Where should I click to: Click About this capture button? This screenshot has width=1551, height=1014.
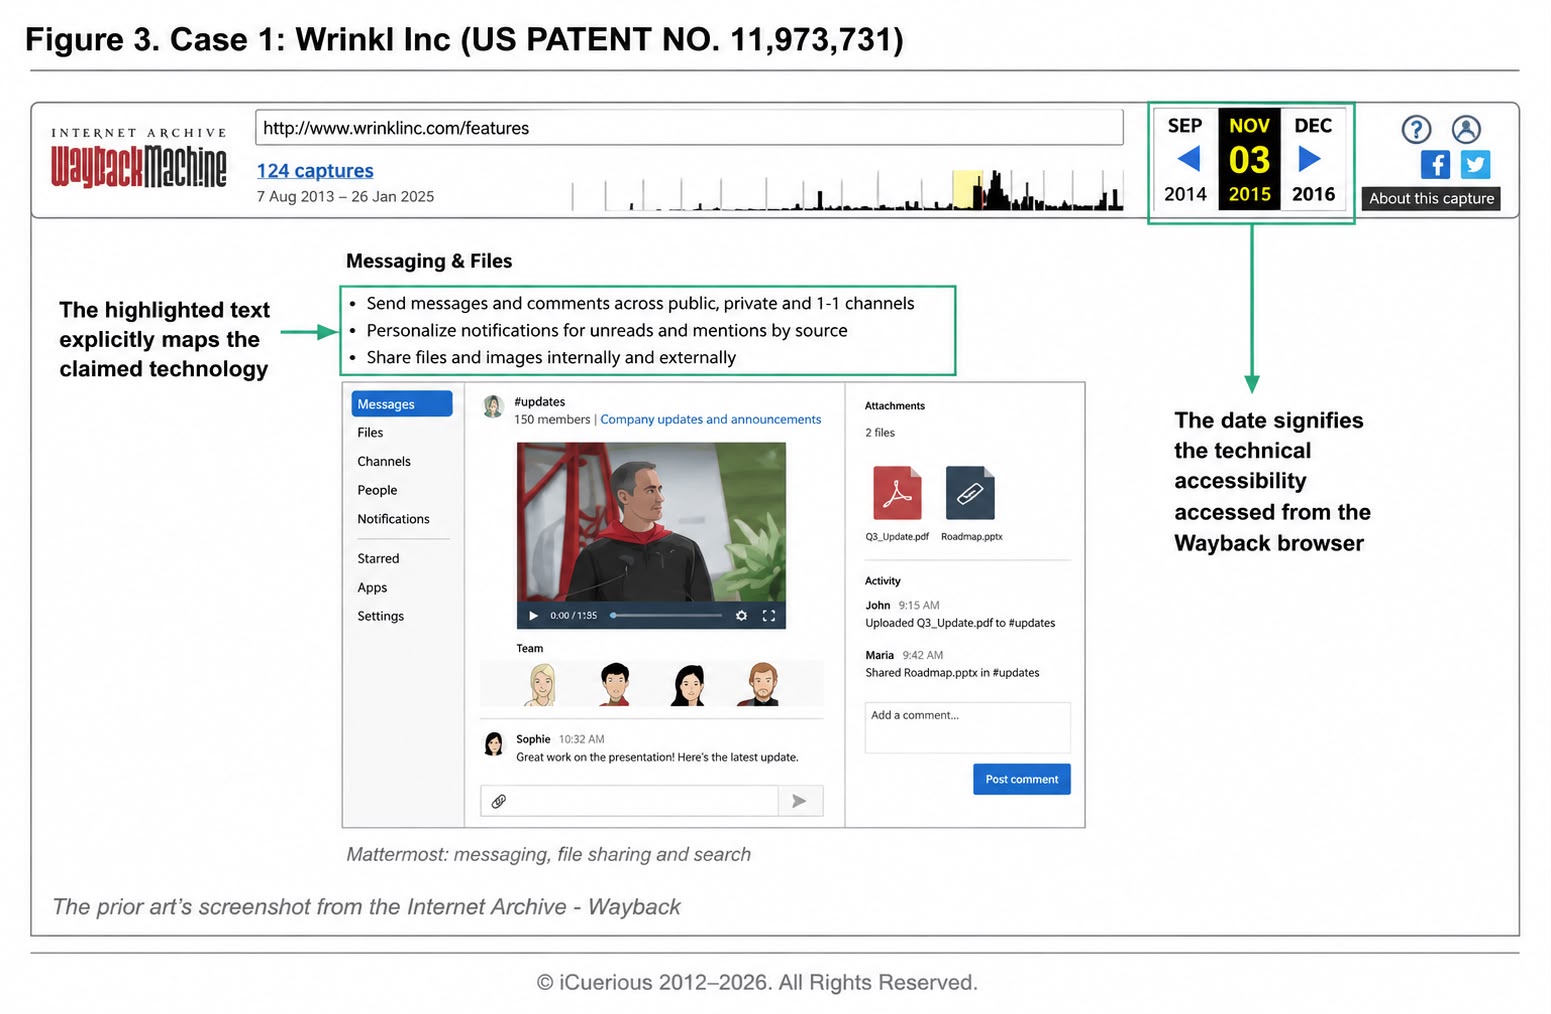[1431, 199]
